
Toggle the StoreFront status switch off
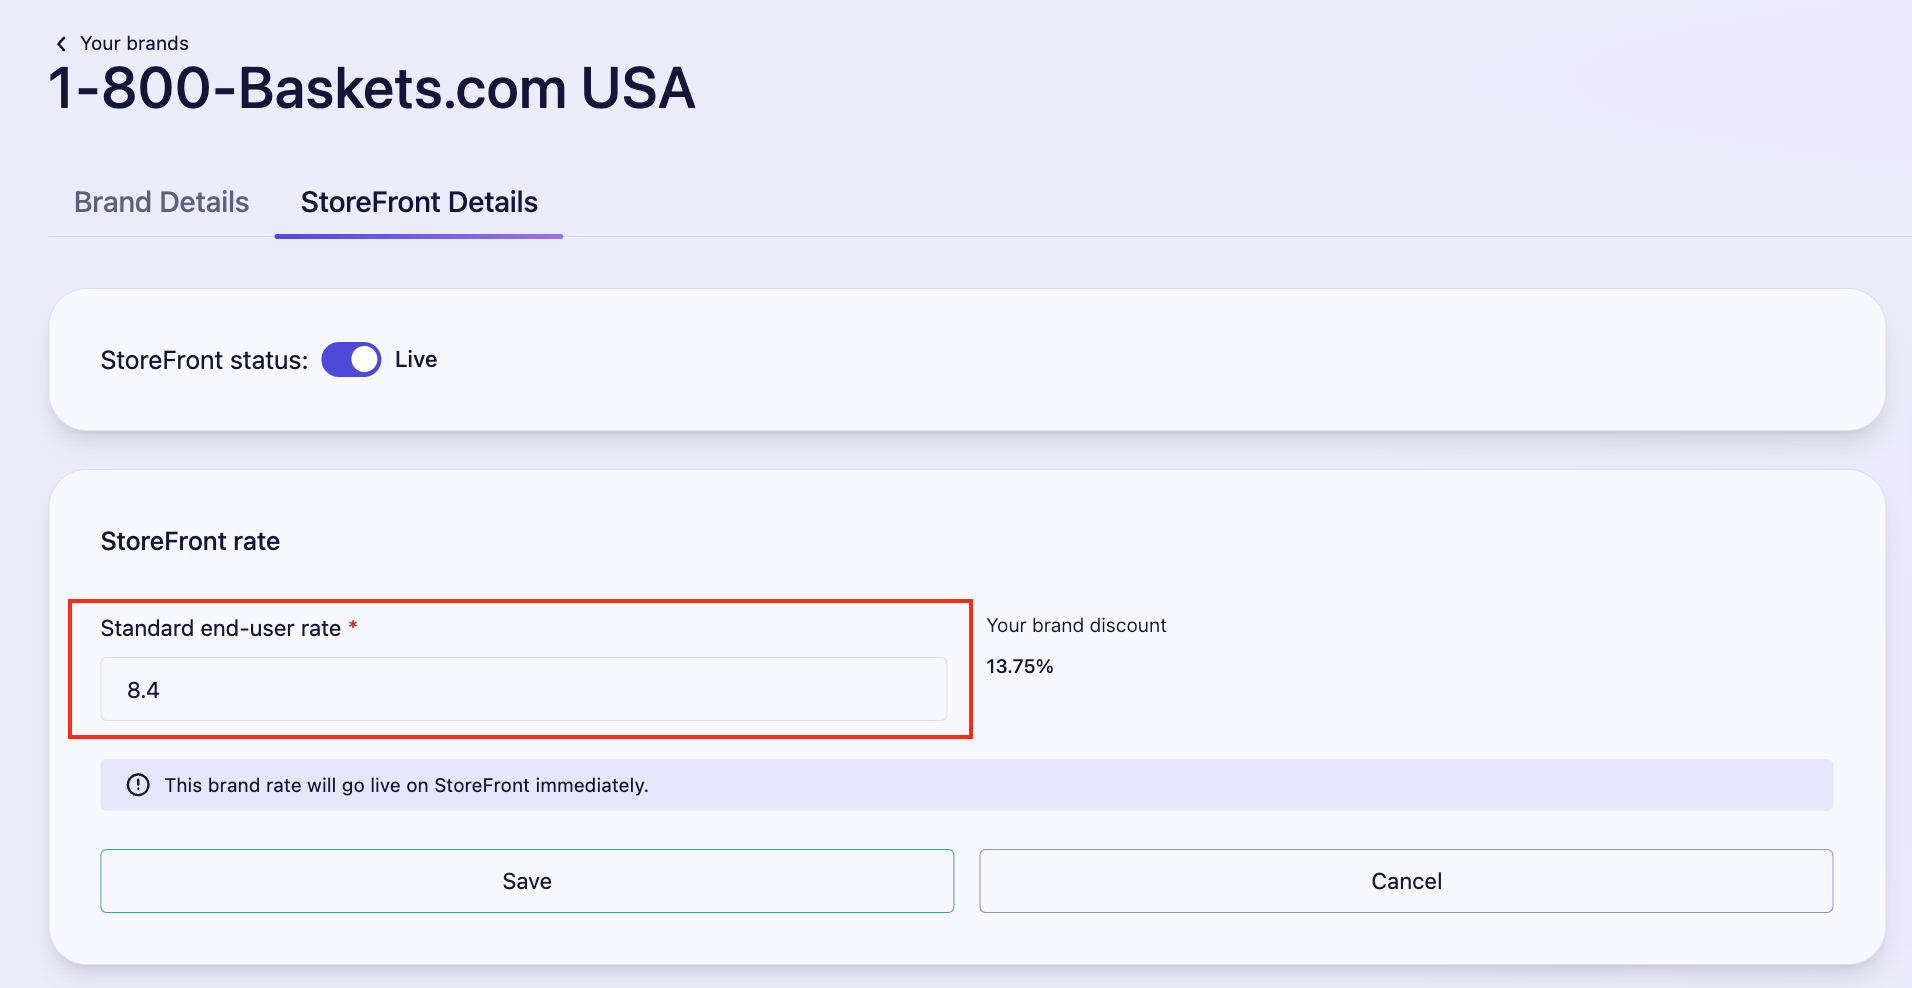[x=351, y=360]
